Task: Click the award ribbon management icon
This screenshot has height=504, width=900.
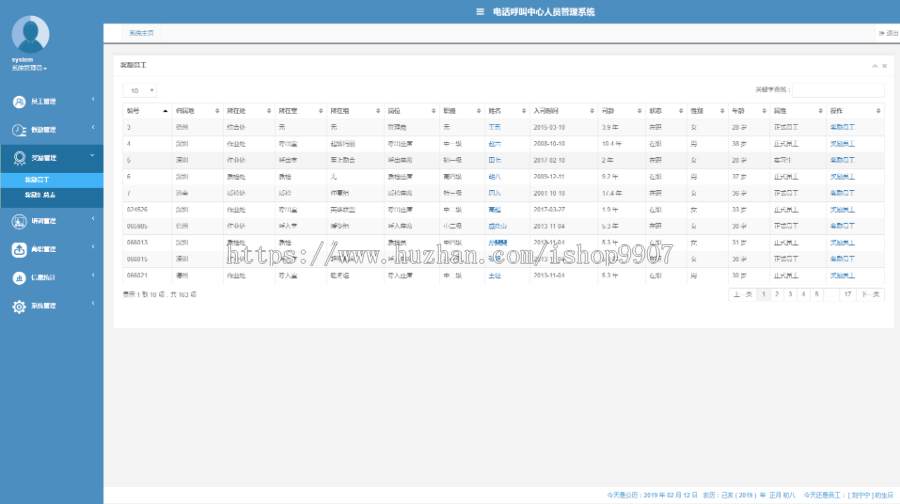Action: tap(19, 158)
